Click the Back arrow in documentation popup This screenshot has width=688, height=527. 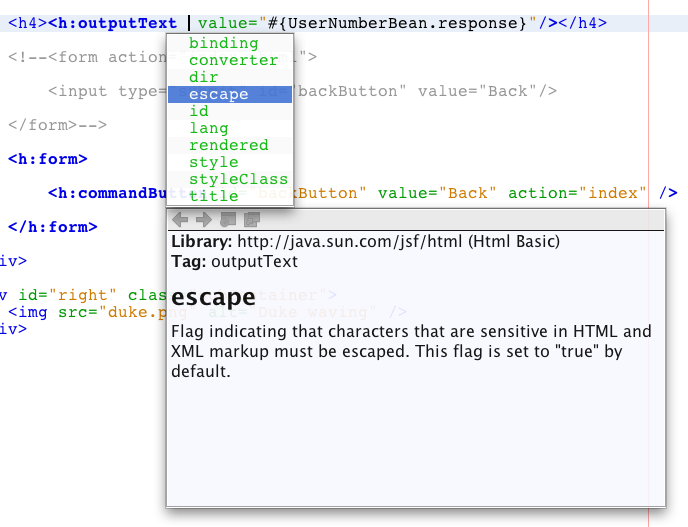click(180, 219)
